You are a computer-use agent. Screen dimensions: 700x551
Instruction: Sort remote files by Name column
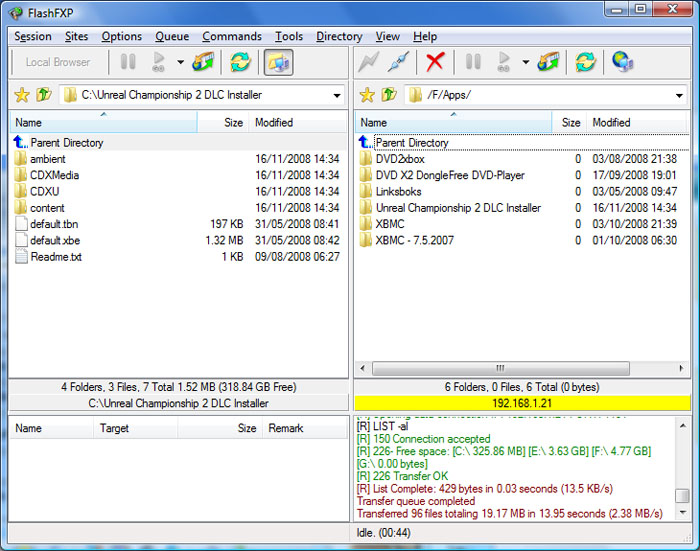(454, 122)
